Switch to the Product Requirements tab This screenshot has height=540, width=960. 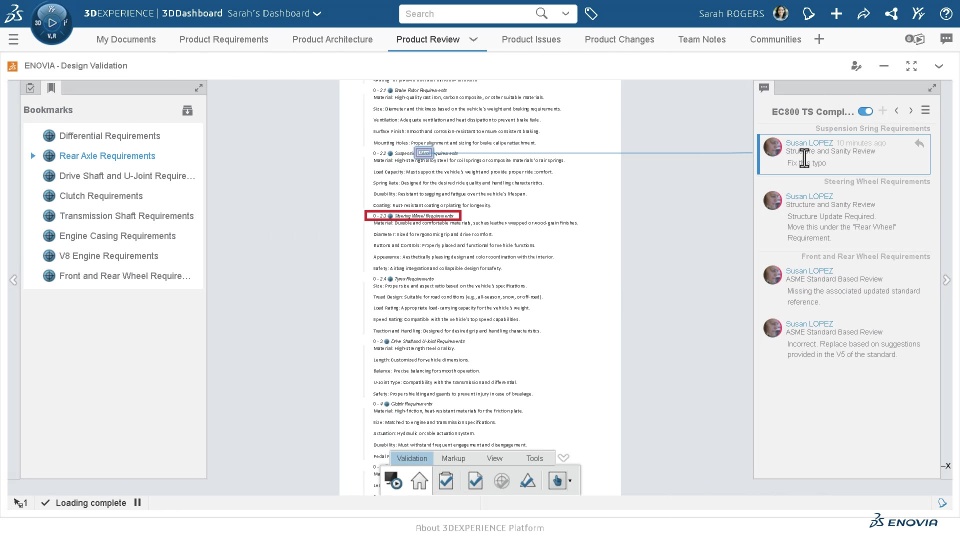point(223,39)
